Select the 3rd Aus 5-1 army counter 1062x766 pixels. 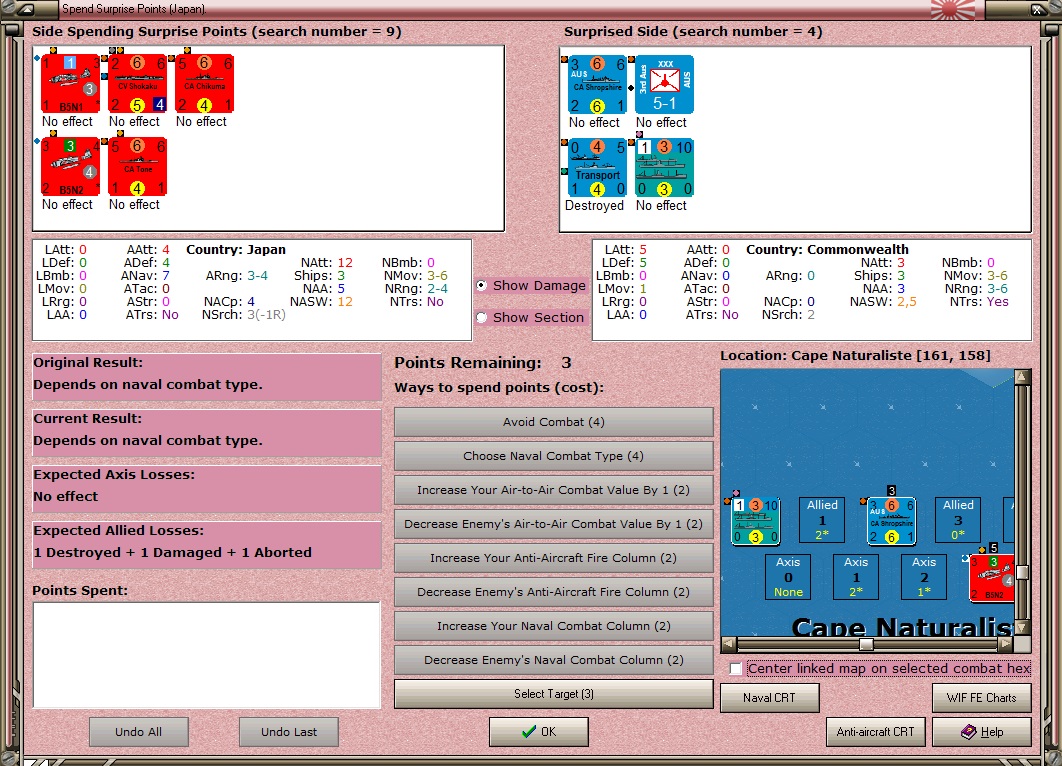point(664,85)
